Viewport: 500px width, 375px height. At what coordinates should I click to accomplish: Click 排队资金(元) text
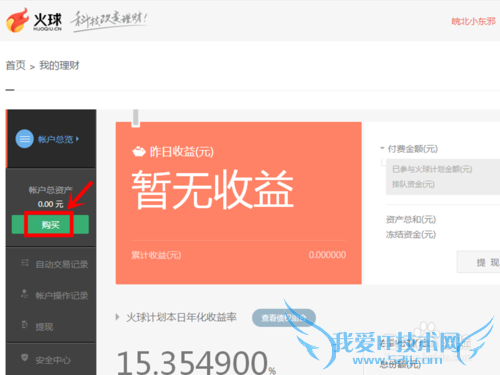coord(413,184)
